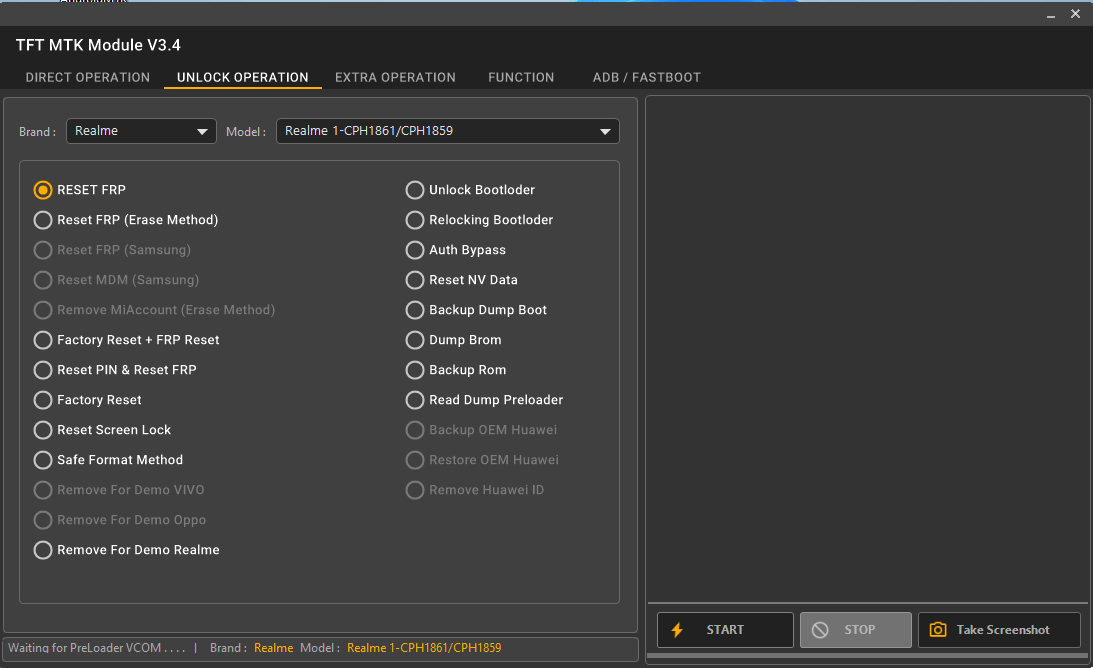Minimize the TFT MTK Module window
This screenshot has width=1093, height=668.
click(1050, 15)
